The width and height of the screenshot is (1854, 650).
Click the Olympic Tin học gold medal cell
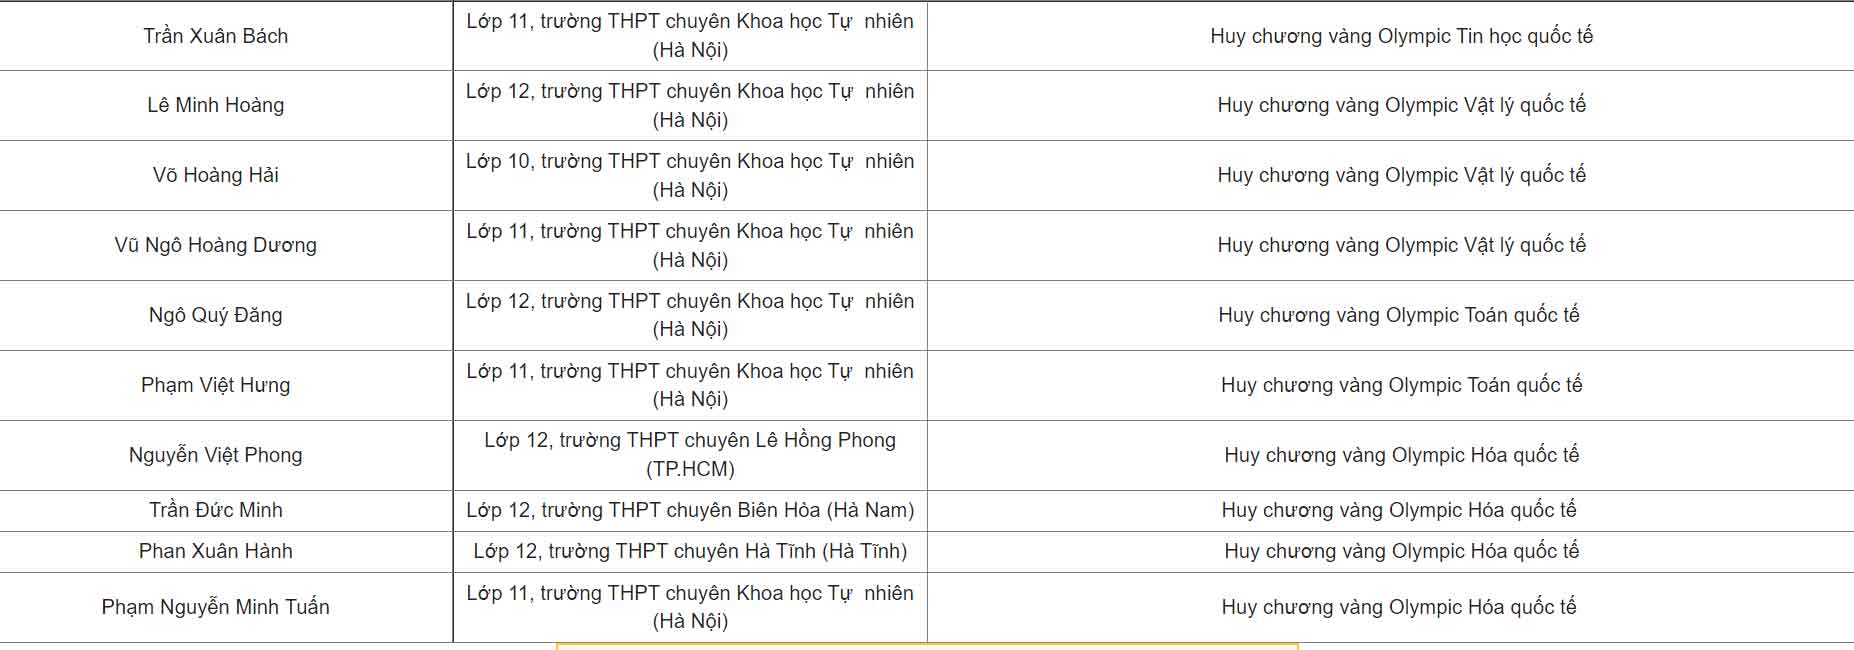pyautogui.click(x=1400, y=36)
